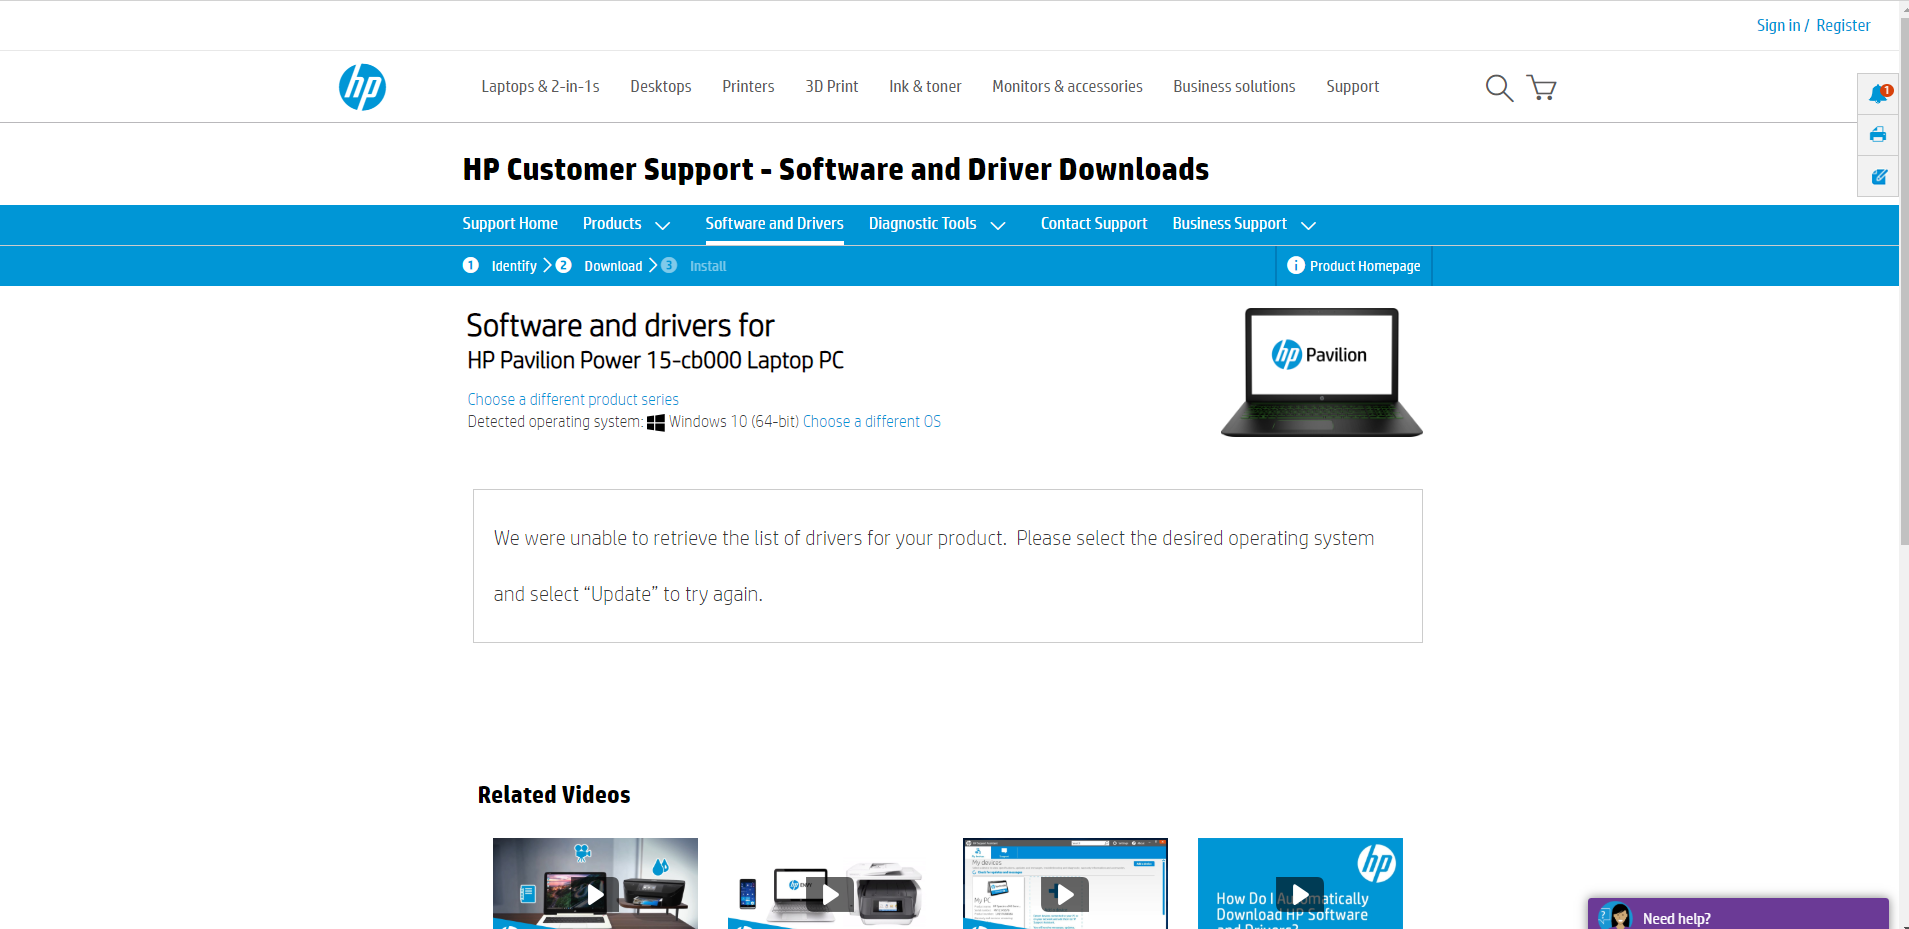Click the HP Pavilion laptop product image
This screenshot has height=929, width=1909.
[1321, 372]
